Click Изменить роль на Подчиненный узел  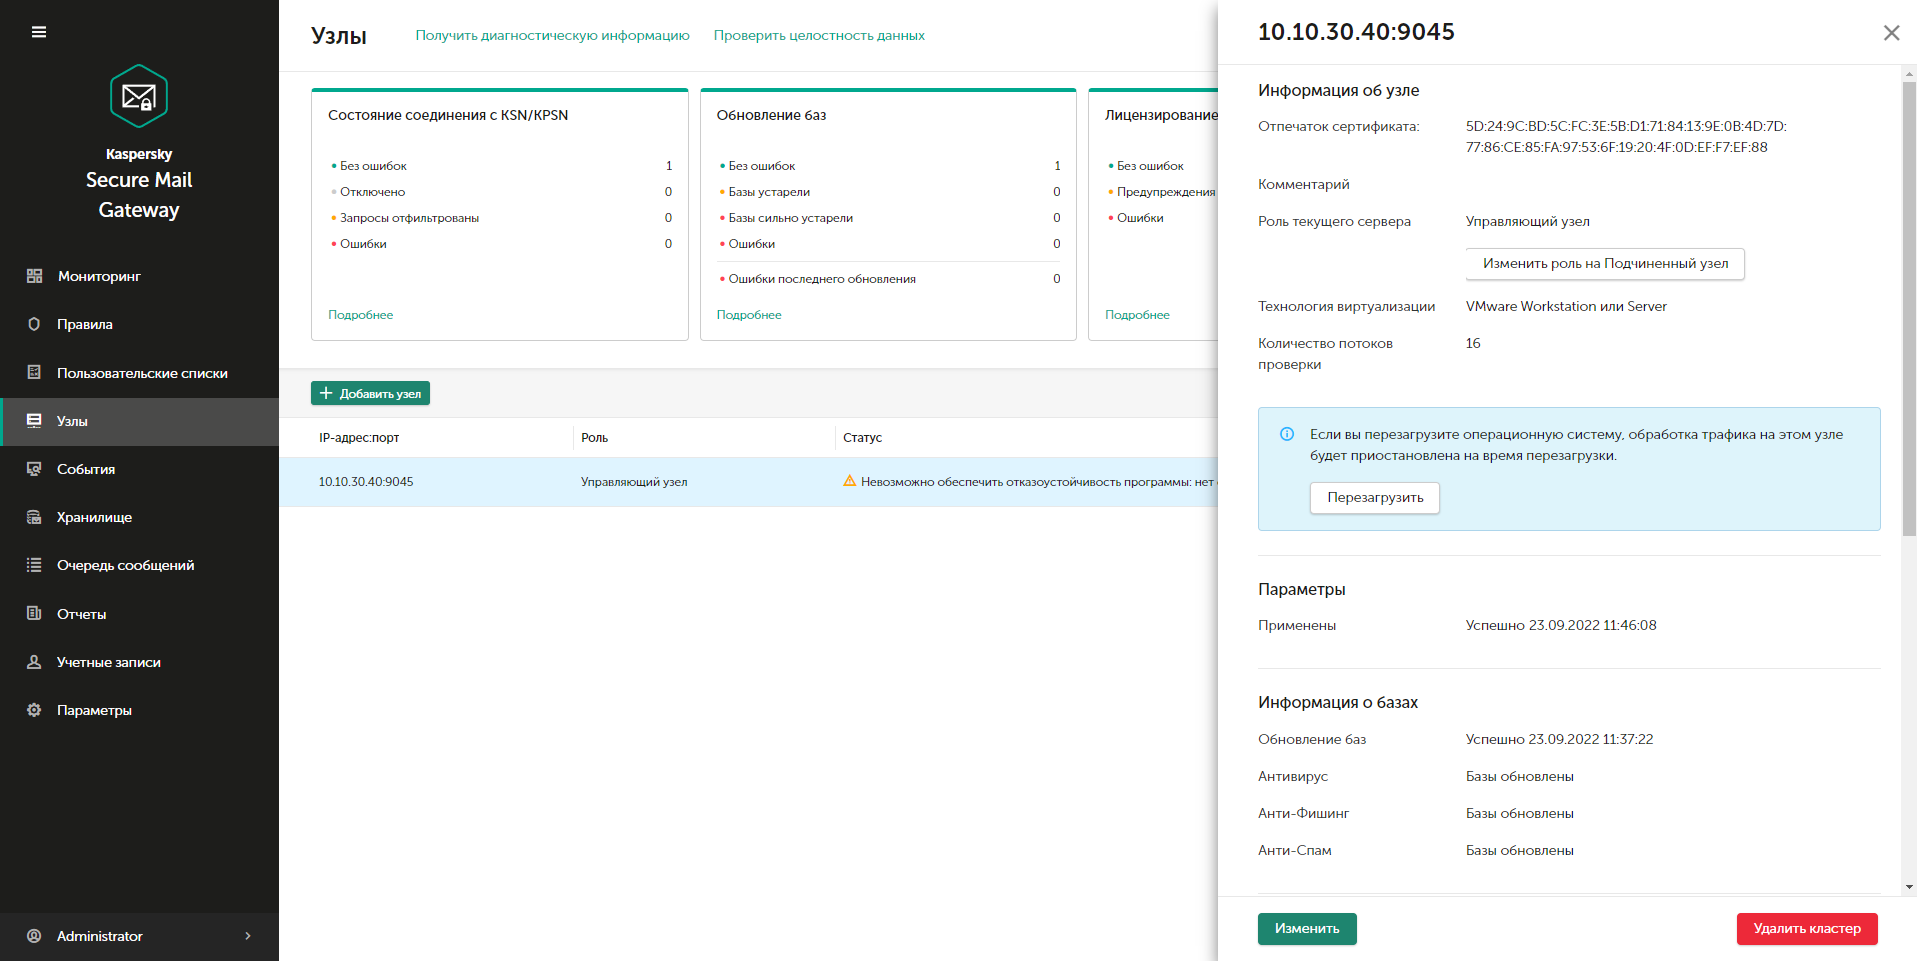pos(1605,264)
